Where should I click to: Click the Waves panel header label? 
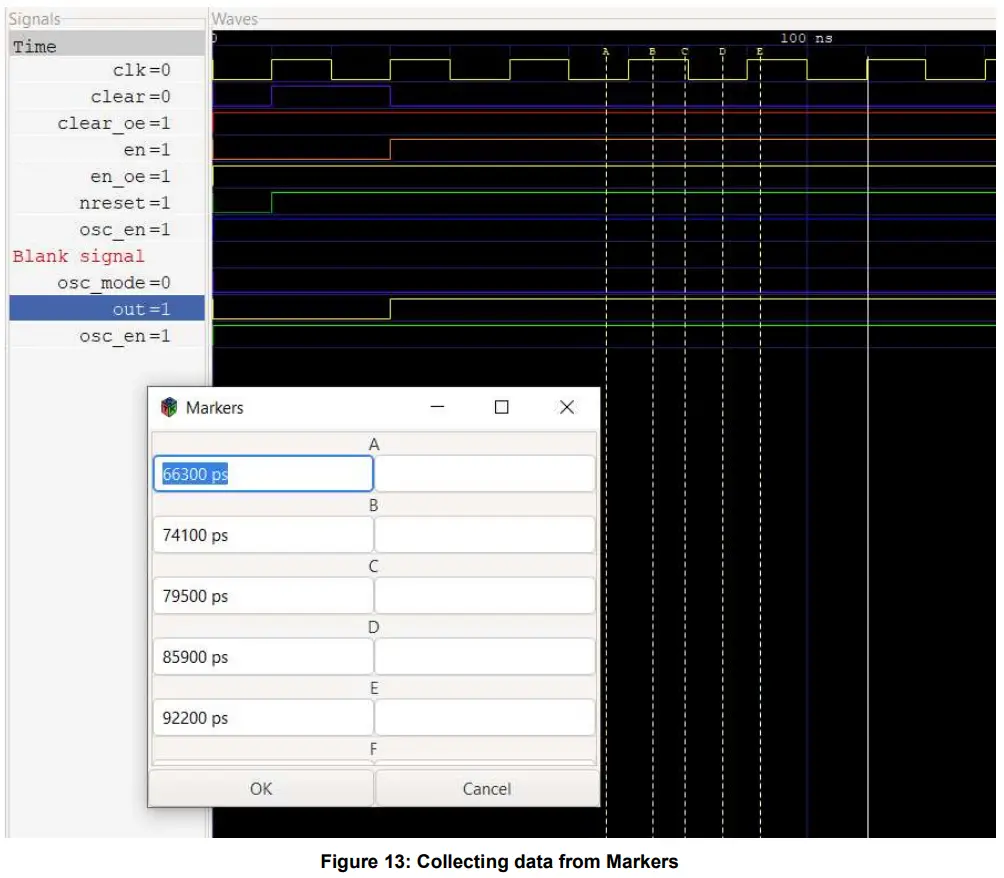click(x=235, y=19)
